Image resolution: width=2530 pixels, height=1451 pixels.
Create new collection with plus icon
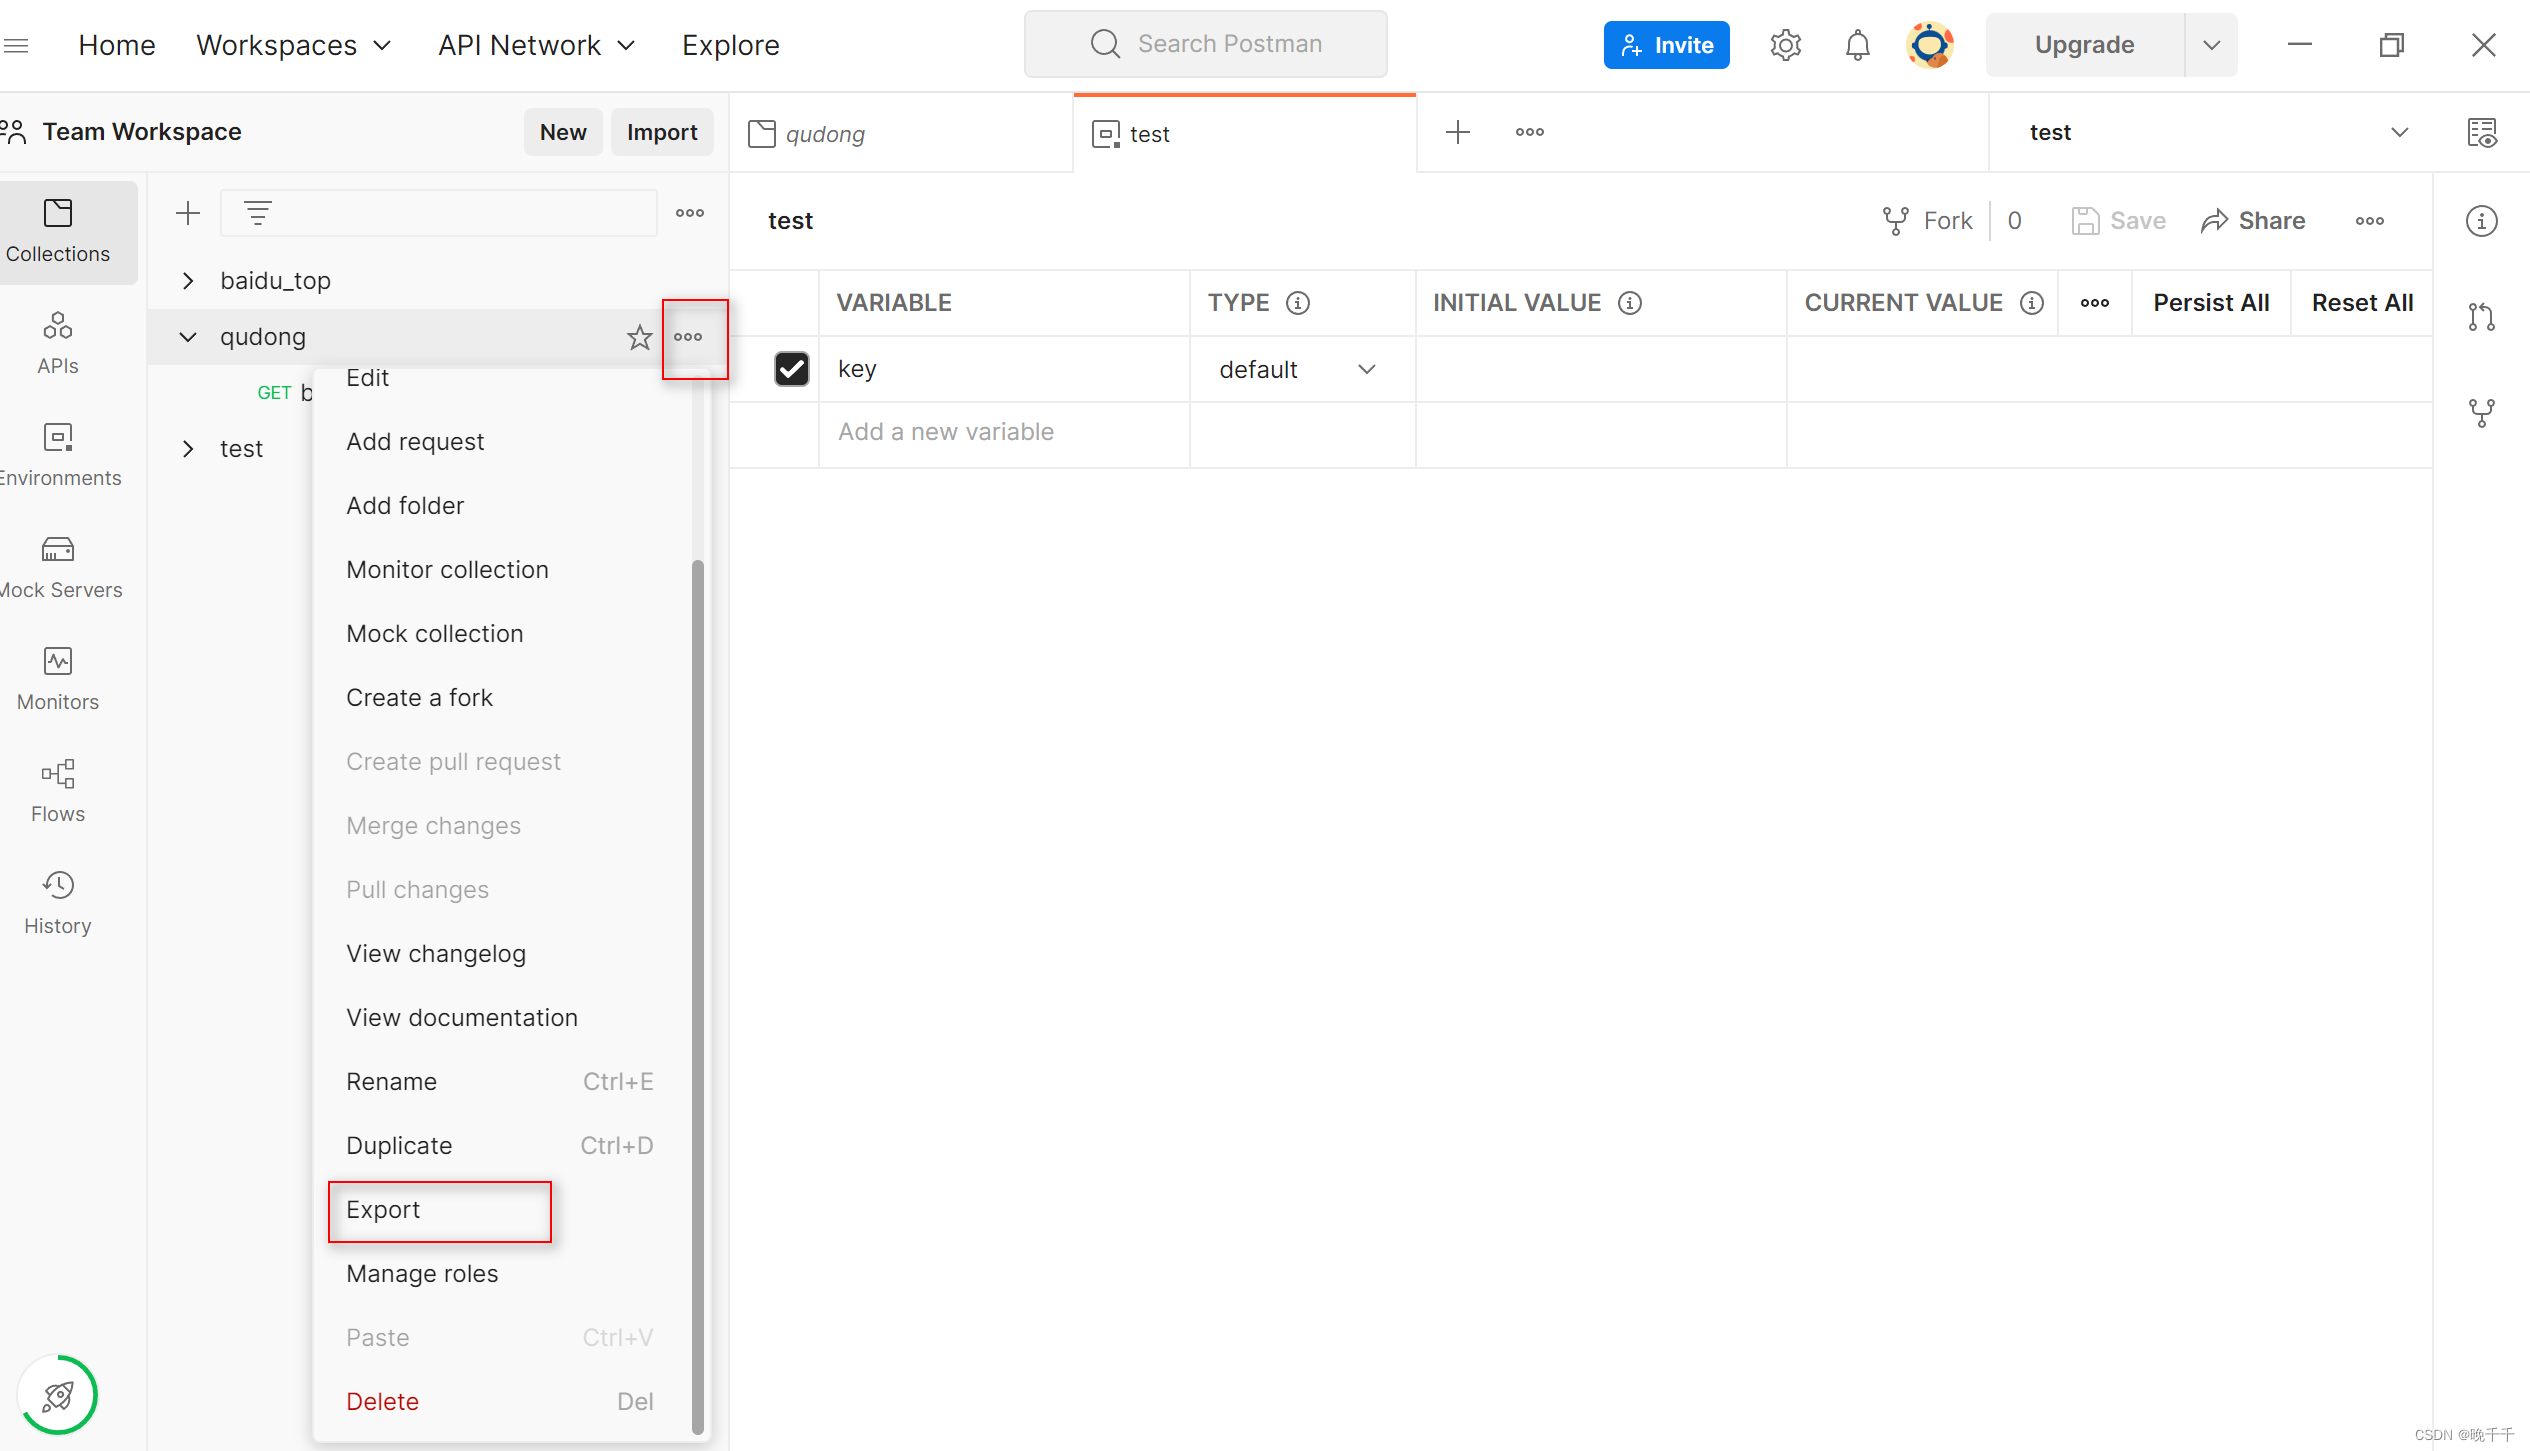point(188,213)
